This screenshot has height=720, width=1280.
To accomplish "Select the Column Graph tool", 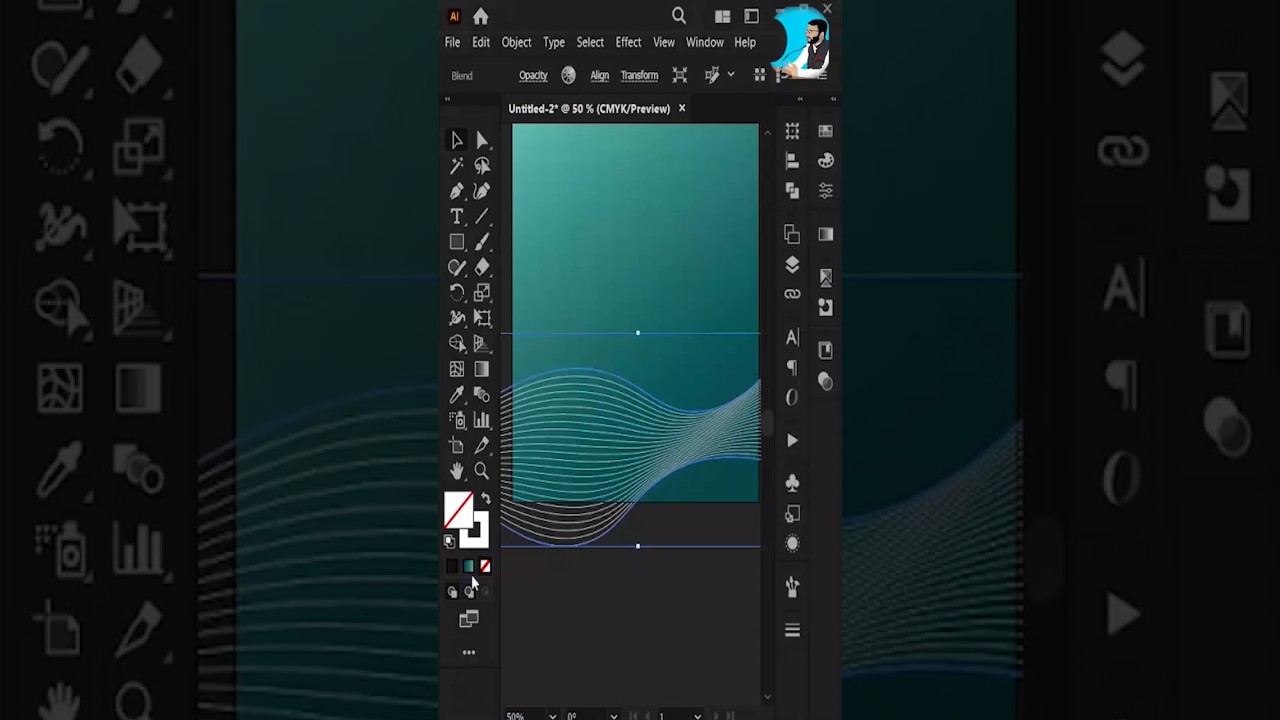I will coord(482,420).
